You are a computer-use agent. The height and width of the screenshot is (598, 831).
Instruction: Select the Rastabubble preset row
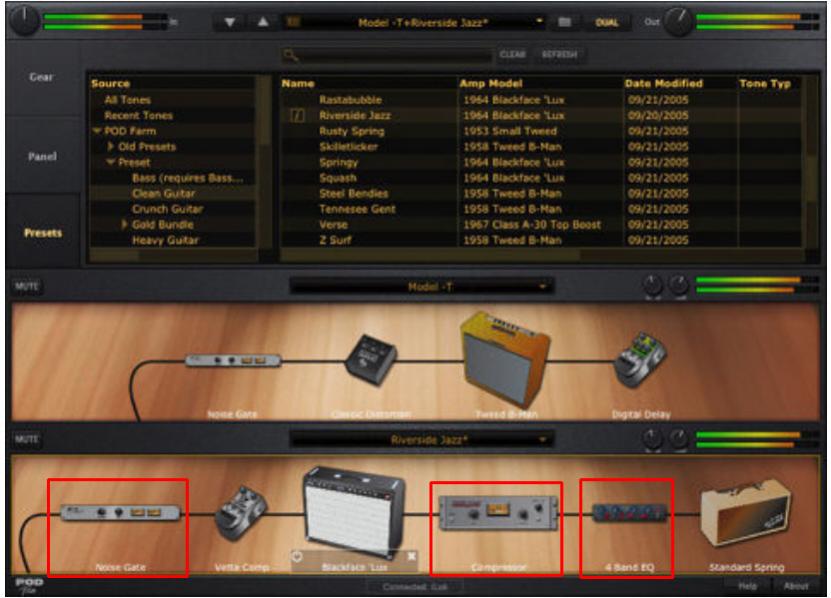[x=541, y=100]
